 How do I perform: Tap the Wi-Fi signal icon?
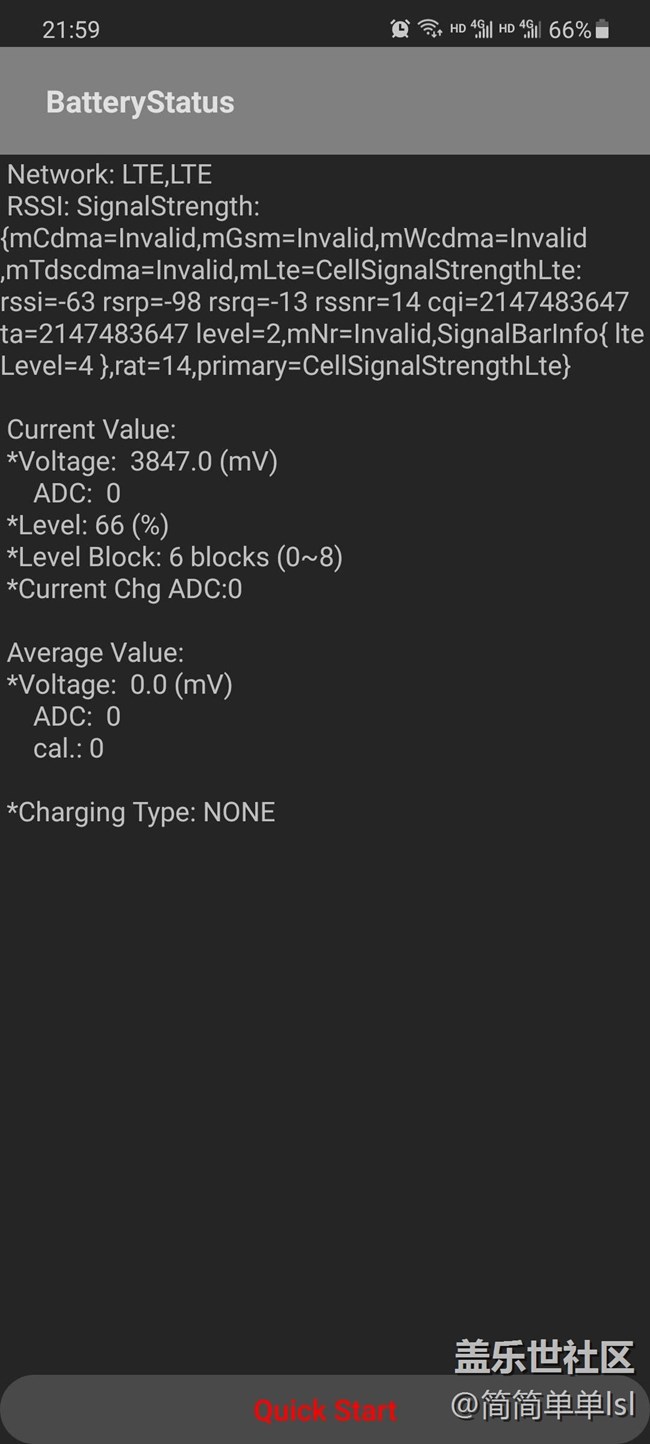(x=431, y=29)
